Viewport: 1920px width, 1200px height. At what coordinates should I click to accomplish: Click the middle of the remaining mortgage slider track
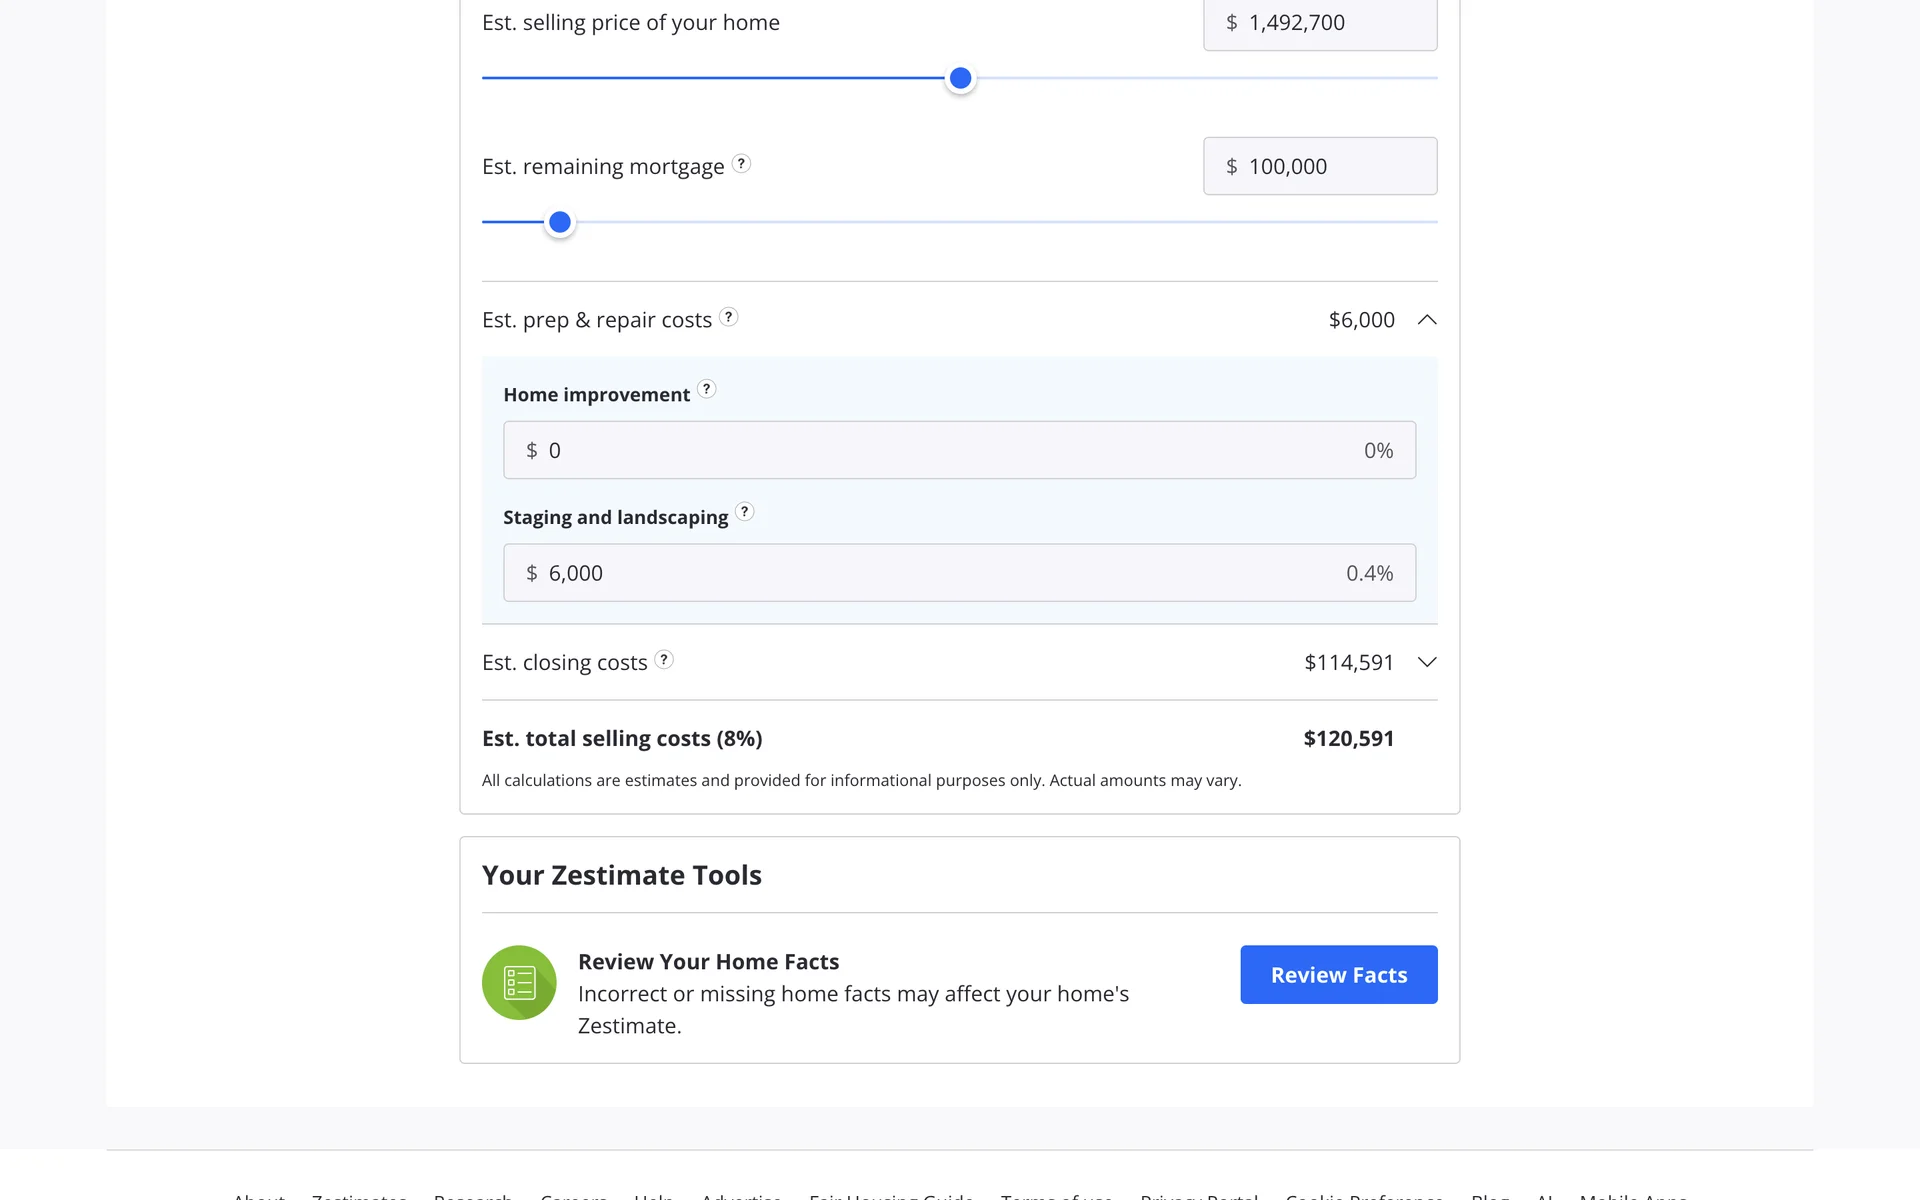tap(960, 222)
